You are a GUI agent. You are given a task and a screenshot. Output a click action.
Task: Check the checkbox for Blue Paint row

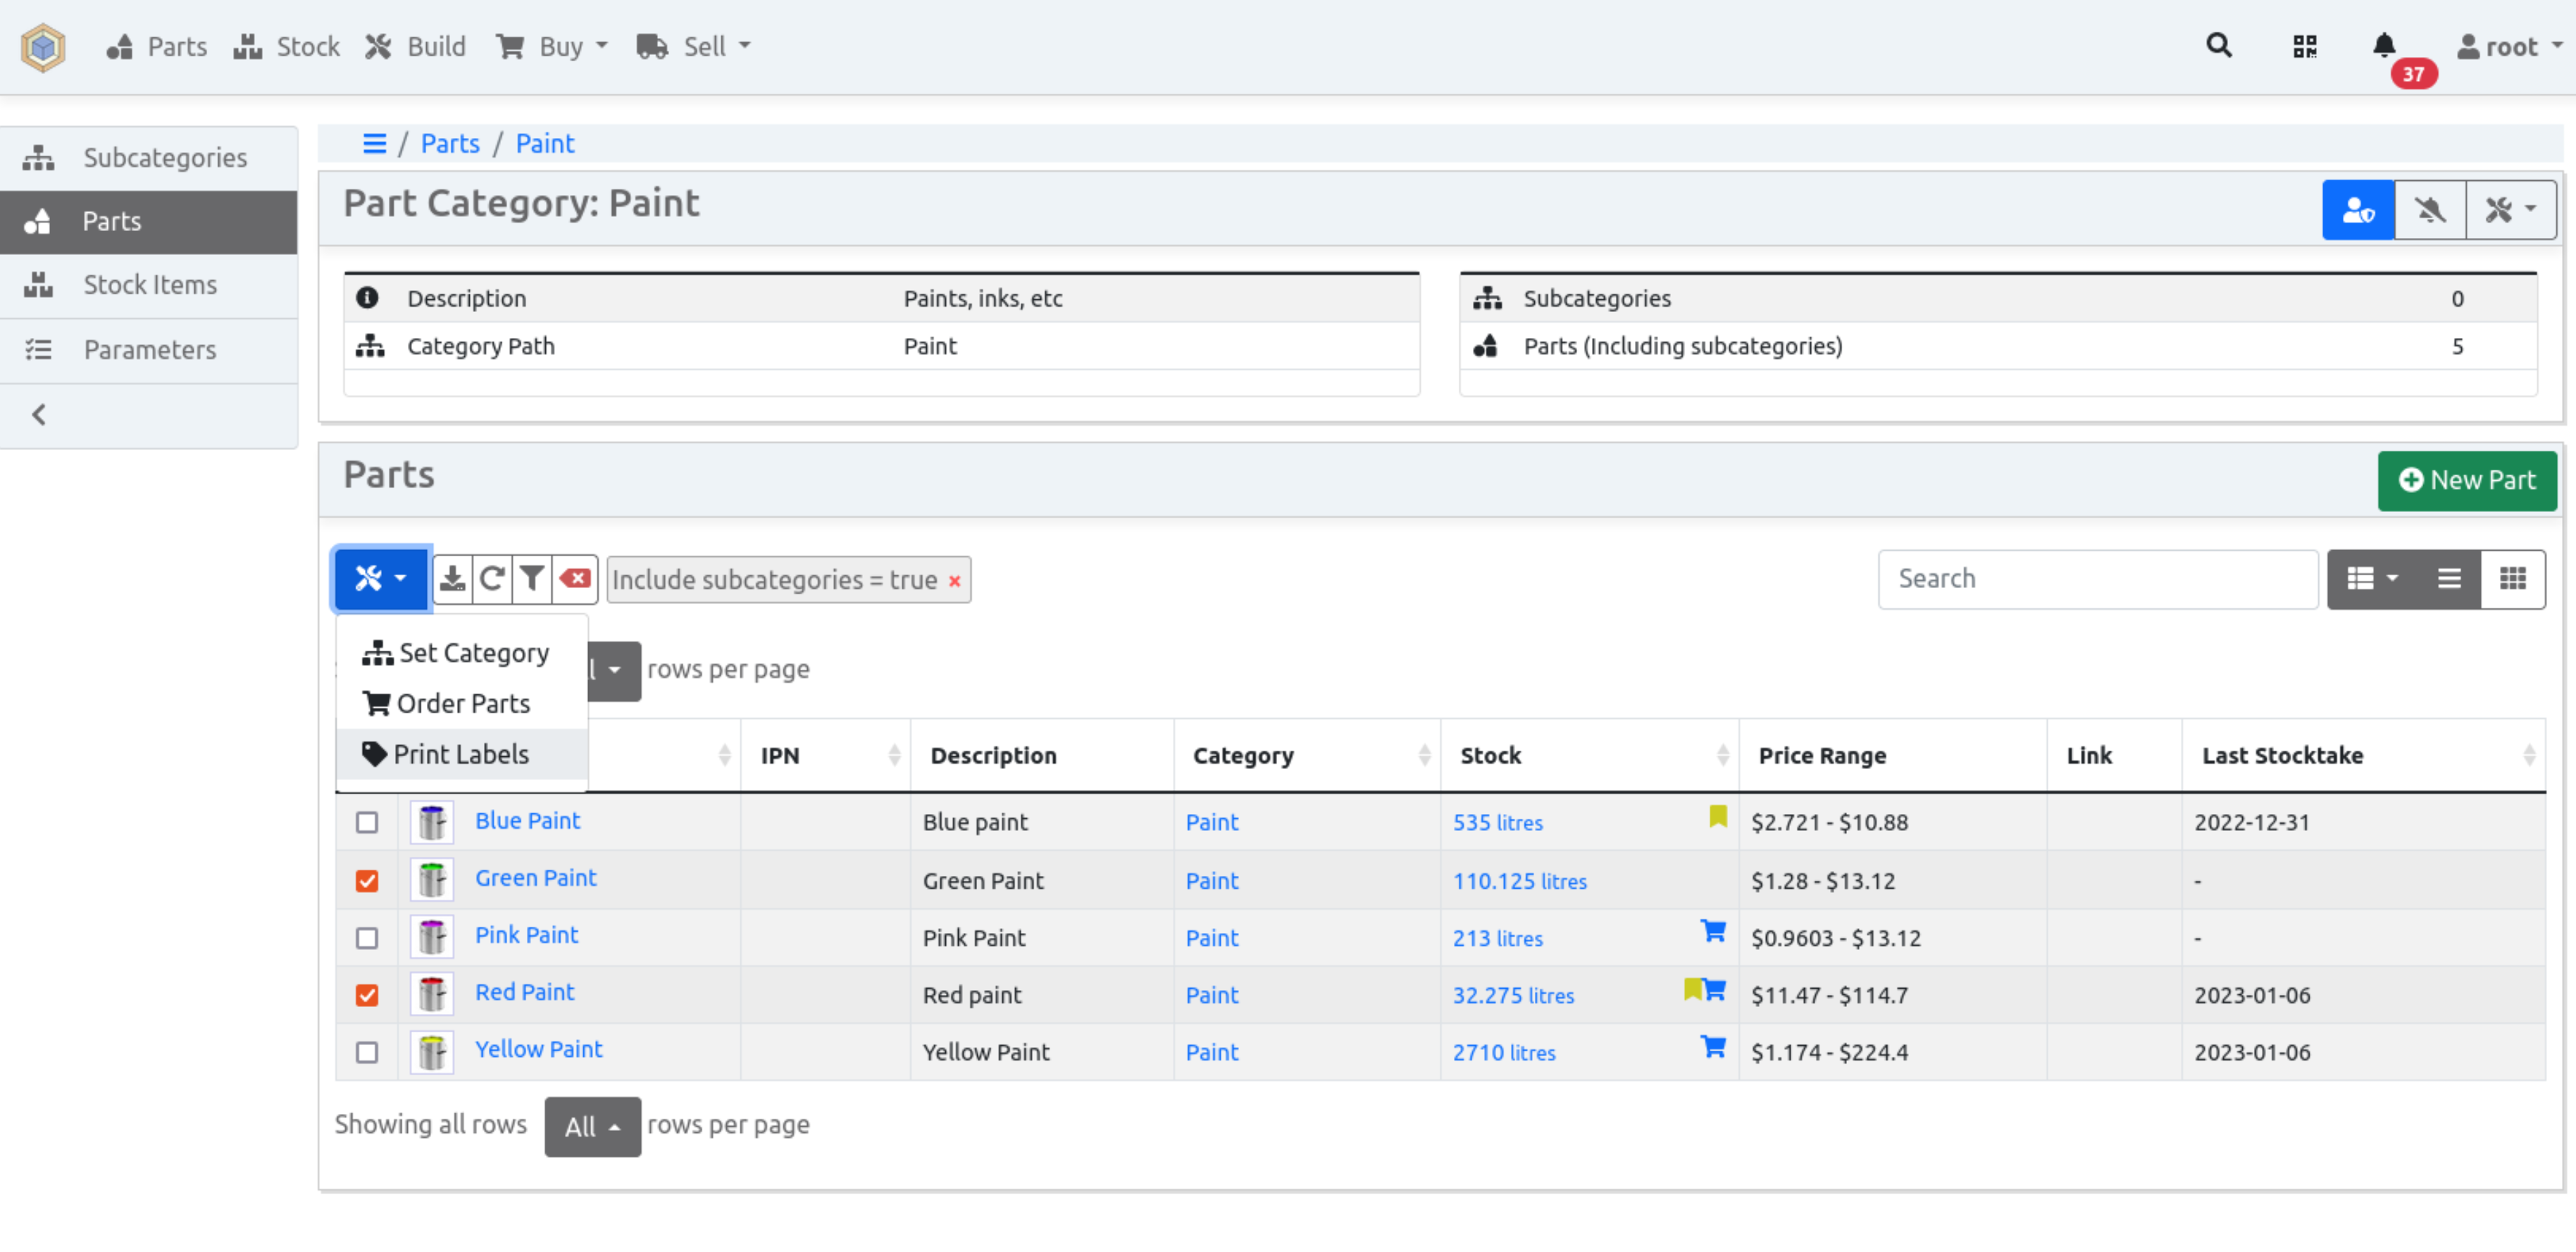pyautogui.click(x=367, y=822)
